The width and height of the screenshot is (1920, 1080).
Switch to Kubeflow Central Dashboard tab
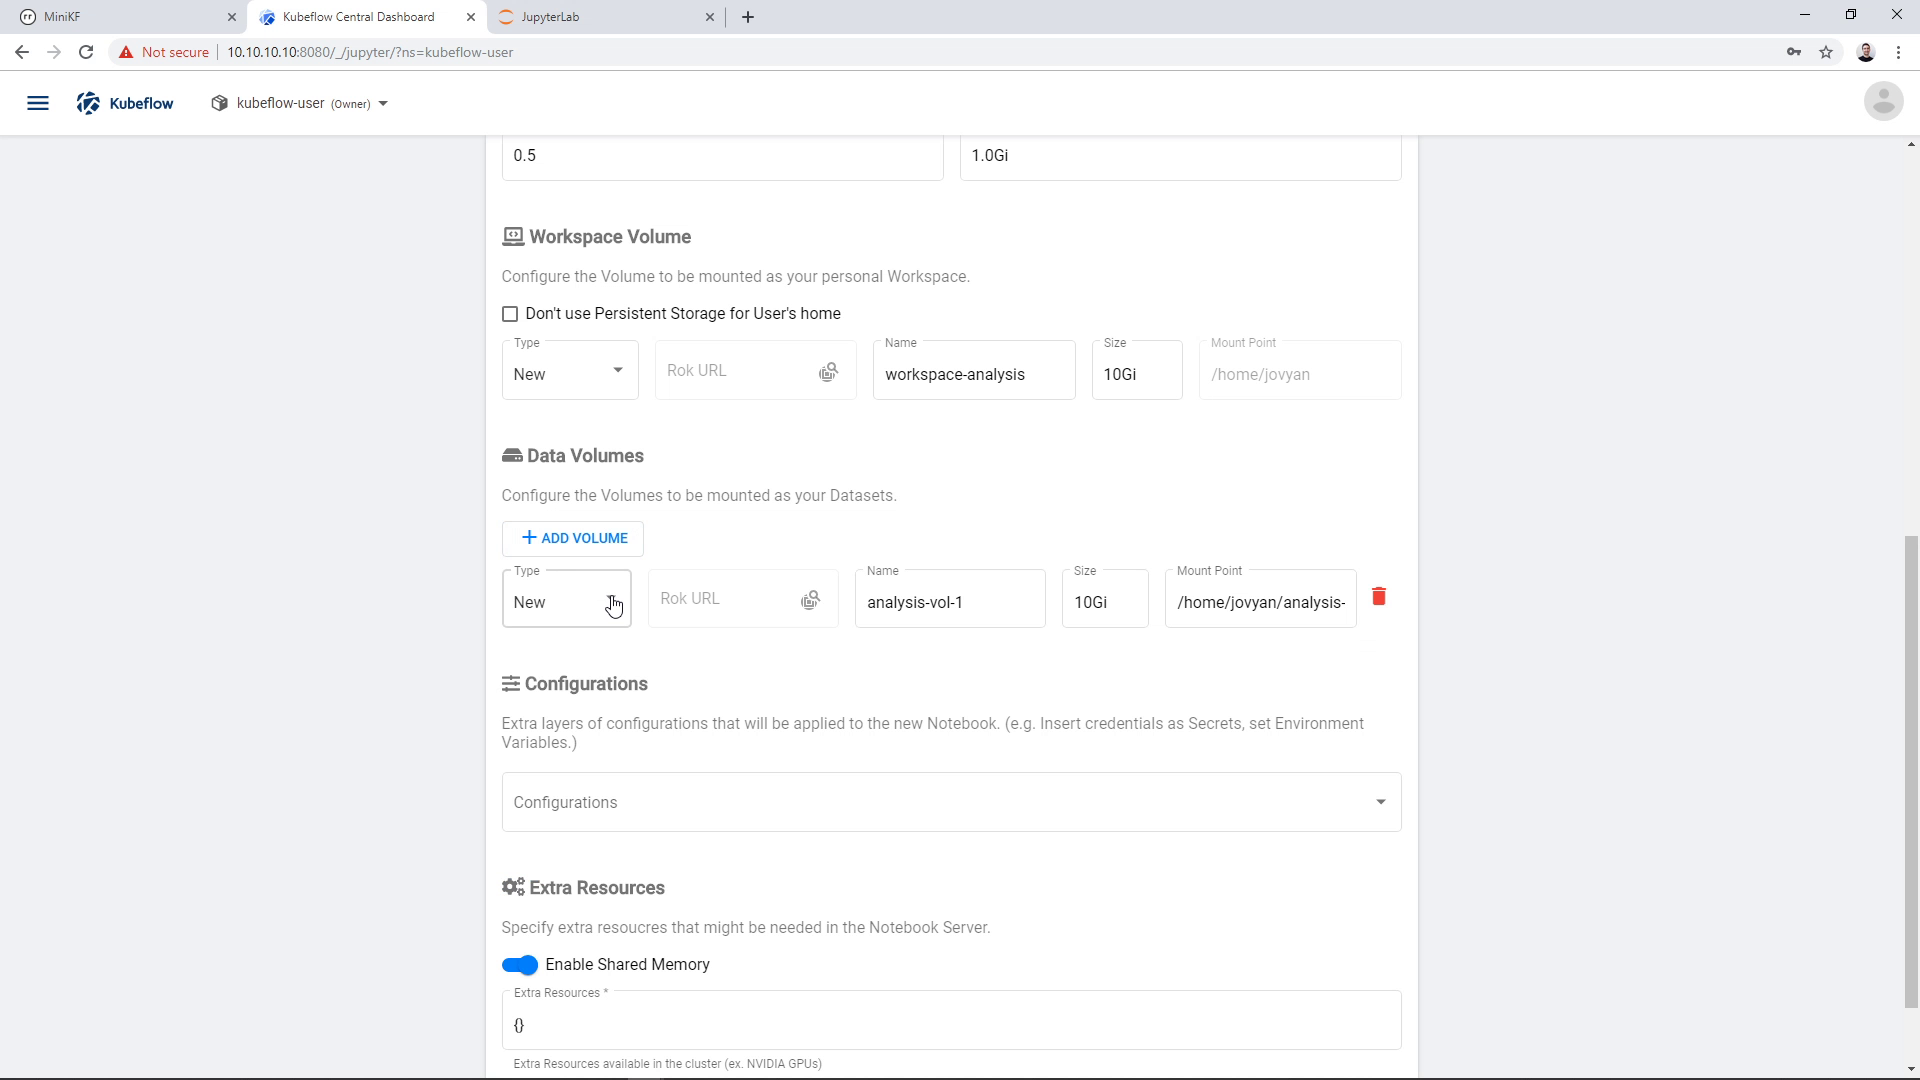[366, 17]
